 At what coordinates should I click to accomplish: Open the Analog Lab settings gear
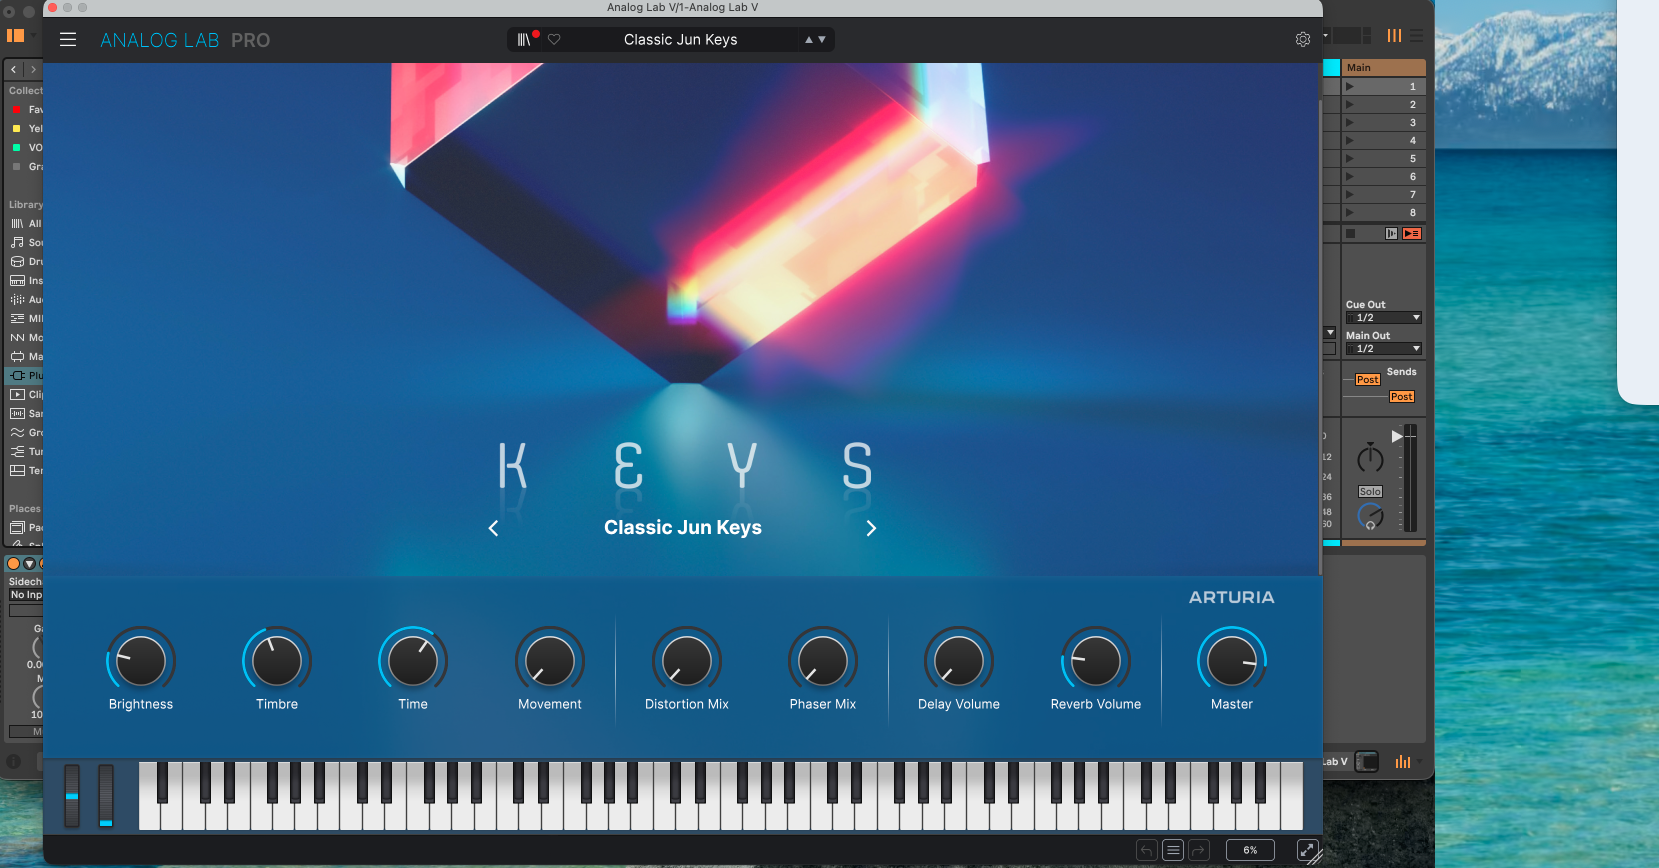click(1303, 40)
